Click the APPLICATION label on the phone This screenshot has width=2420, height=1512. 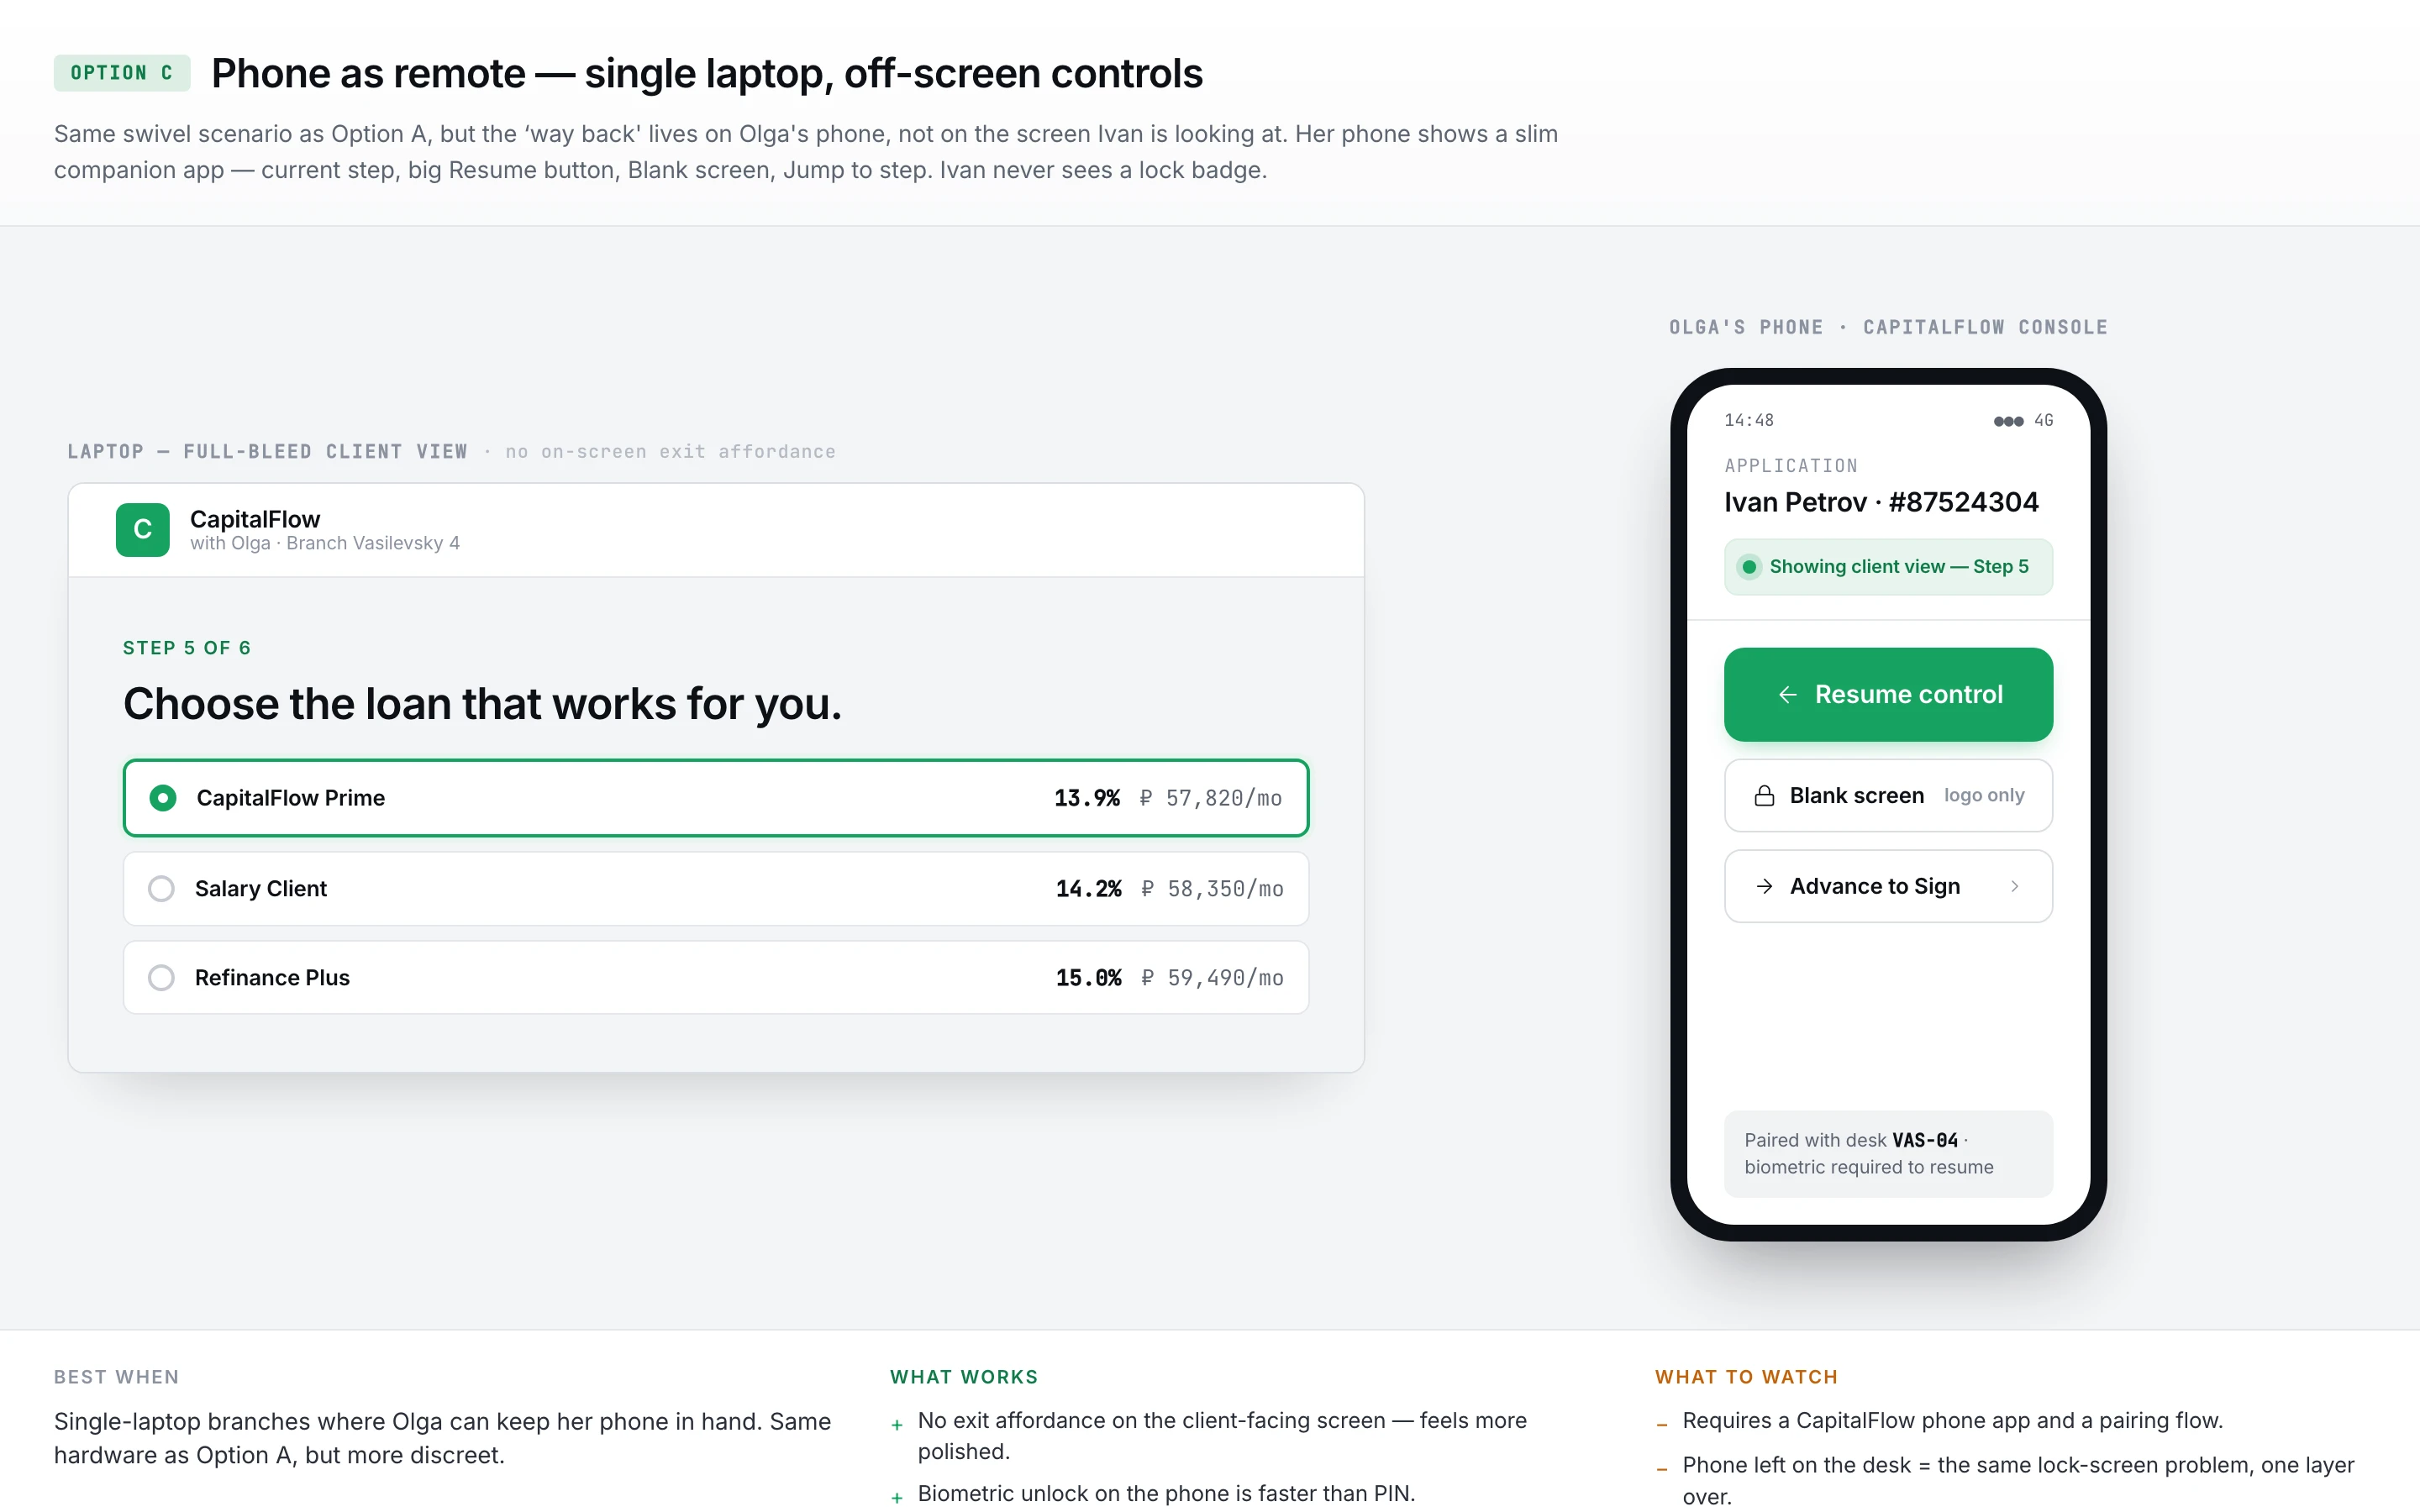click(1791, 466)
